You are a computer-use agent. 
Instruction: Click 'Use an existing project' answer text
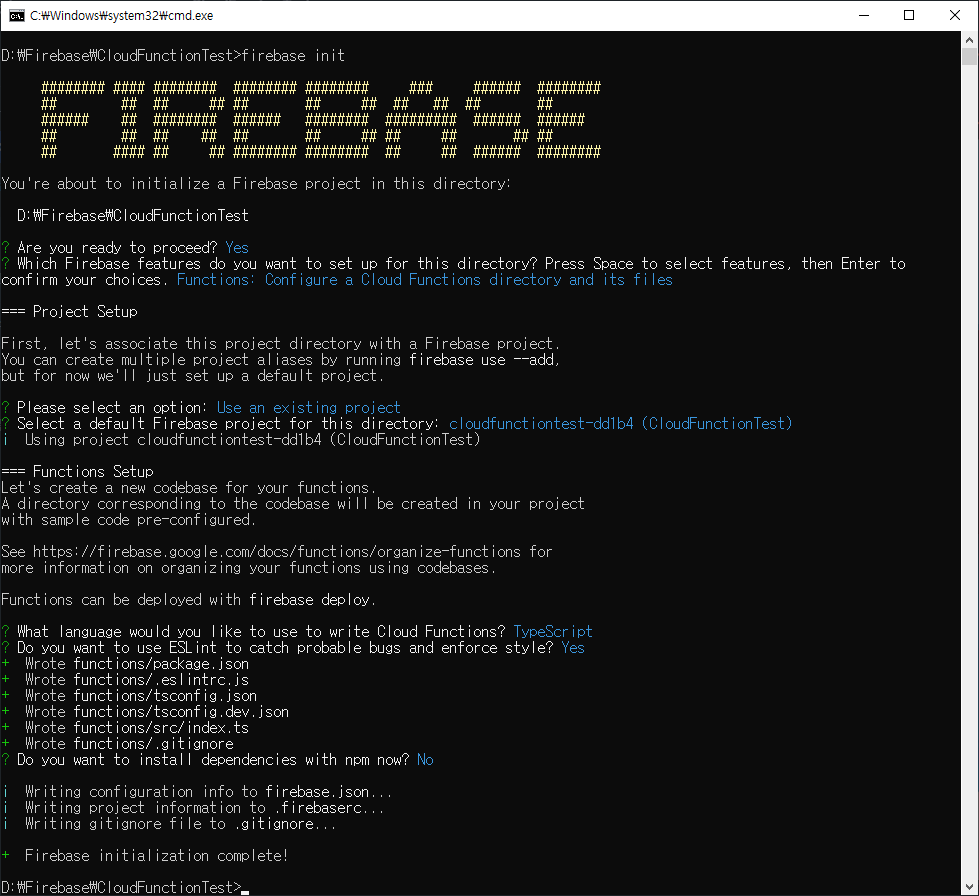click(x=308, y=408)
